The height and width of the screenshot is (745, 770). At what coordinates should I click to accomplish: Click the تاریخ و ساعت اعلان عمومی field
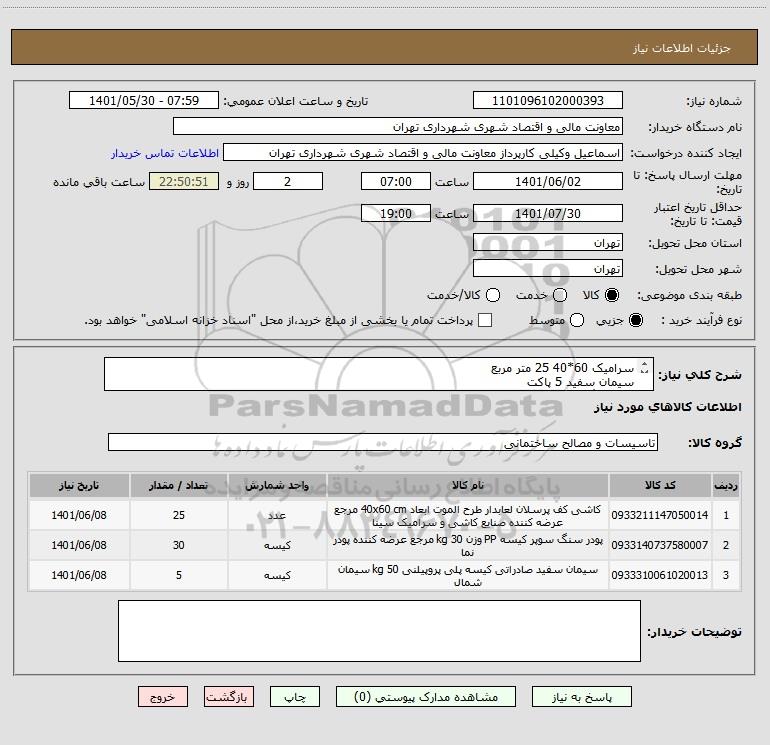coord(144,101)
